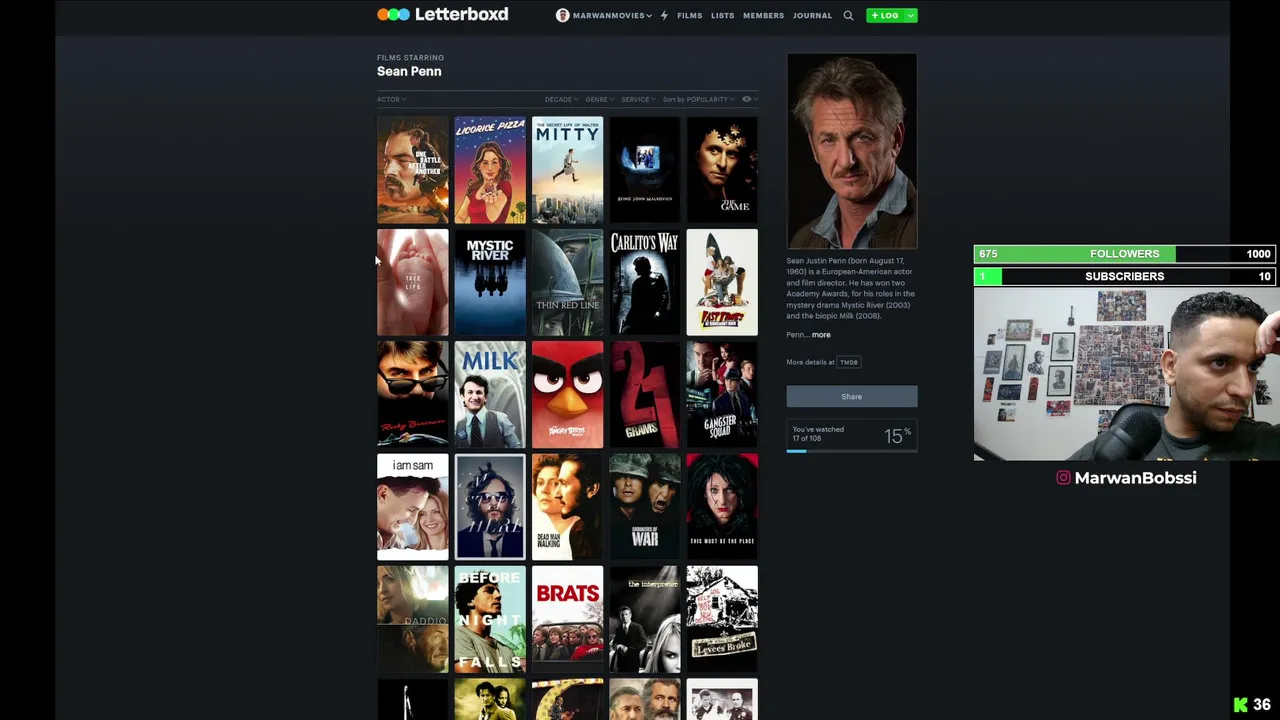The height and width of the screenshot is (720, 1280).
Task: Open The Game poster
Action: click(722, 170)
